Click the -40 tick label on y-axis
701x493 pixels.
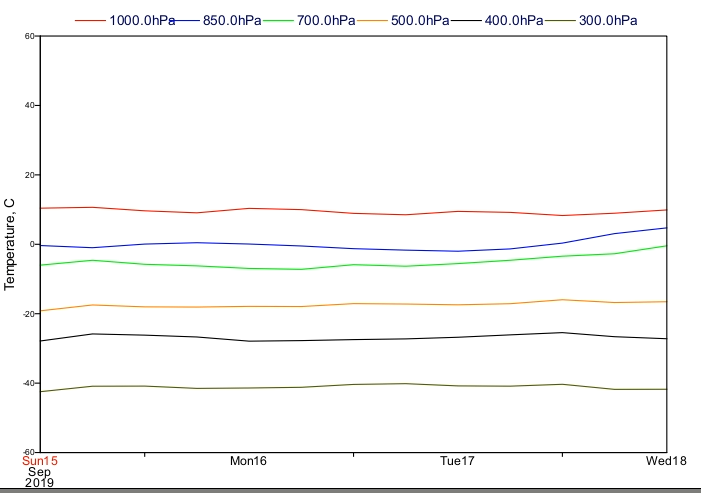(29, 383)
